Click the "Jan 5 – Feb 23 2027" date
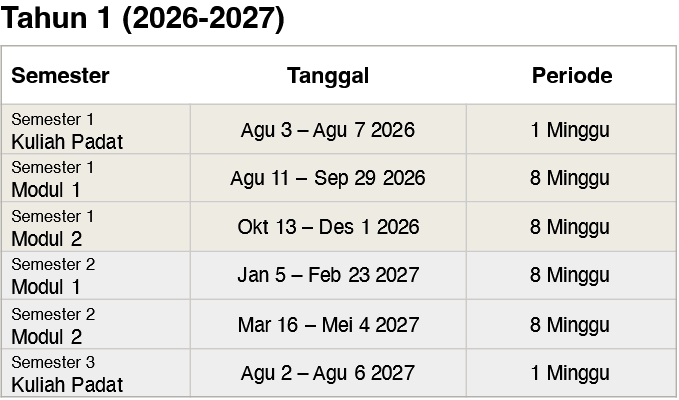This screenshot has width=679, height=400. 328,275
